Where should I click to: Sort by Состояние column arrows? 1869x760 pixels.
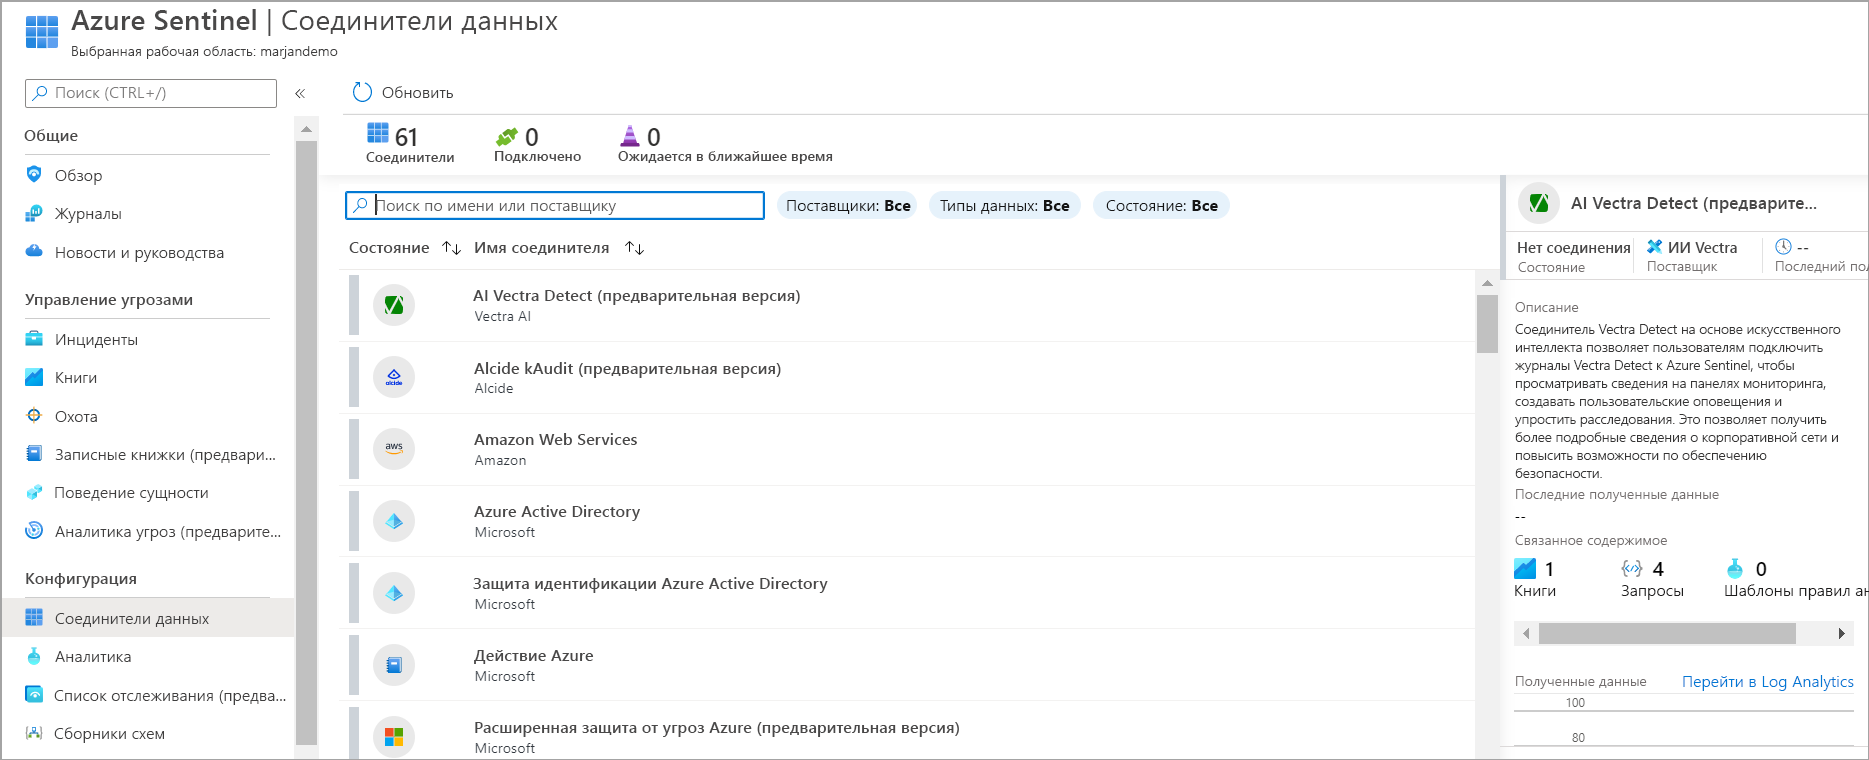[x=452, y=248]
